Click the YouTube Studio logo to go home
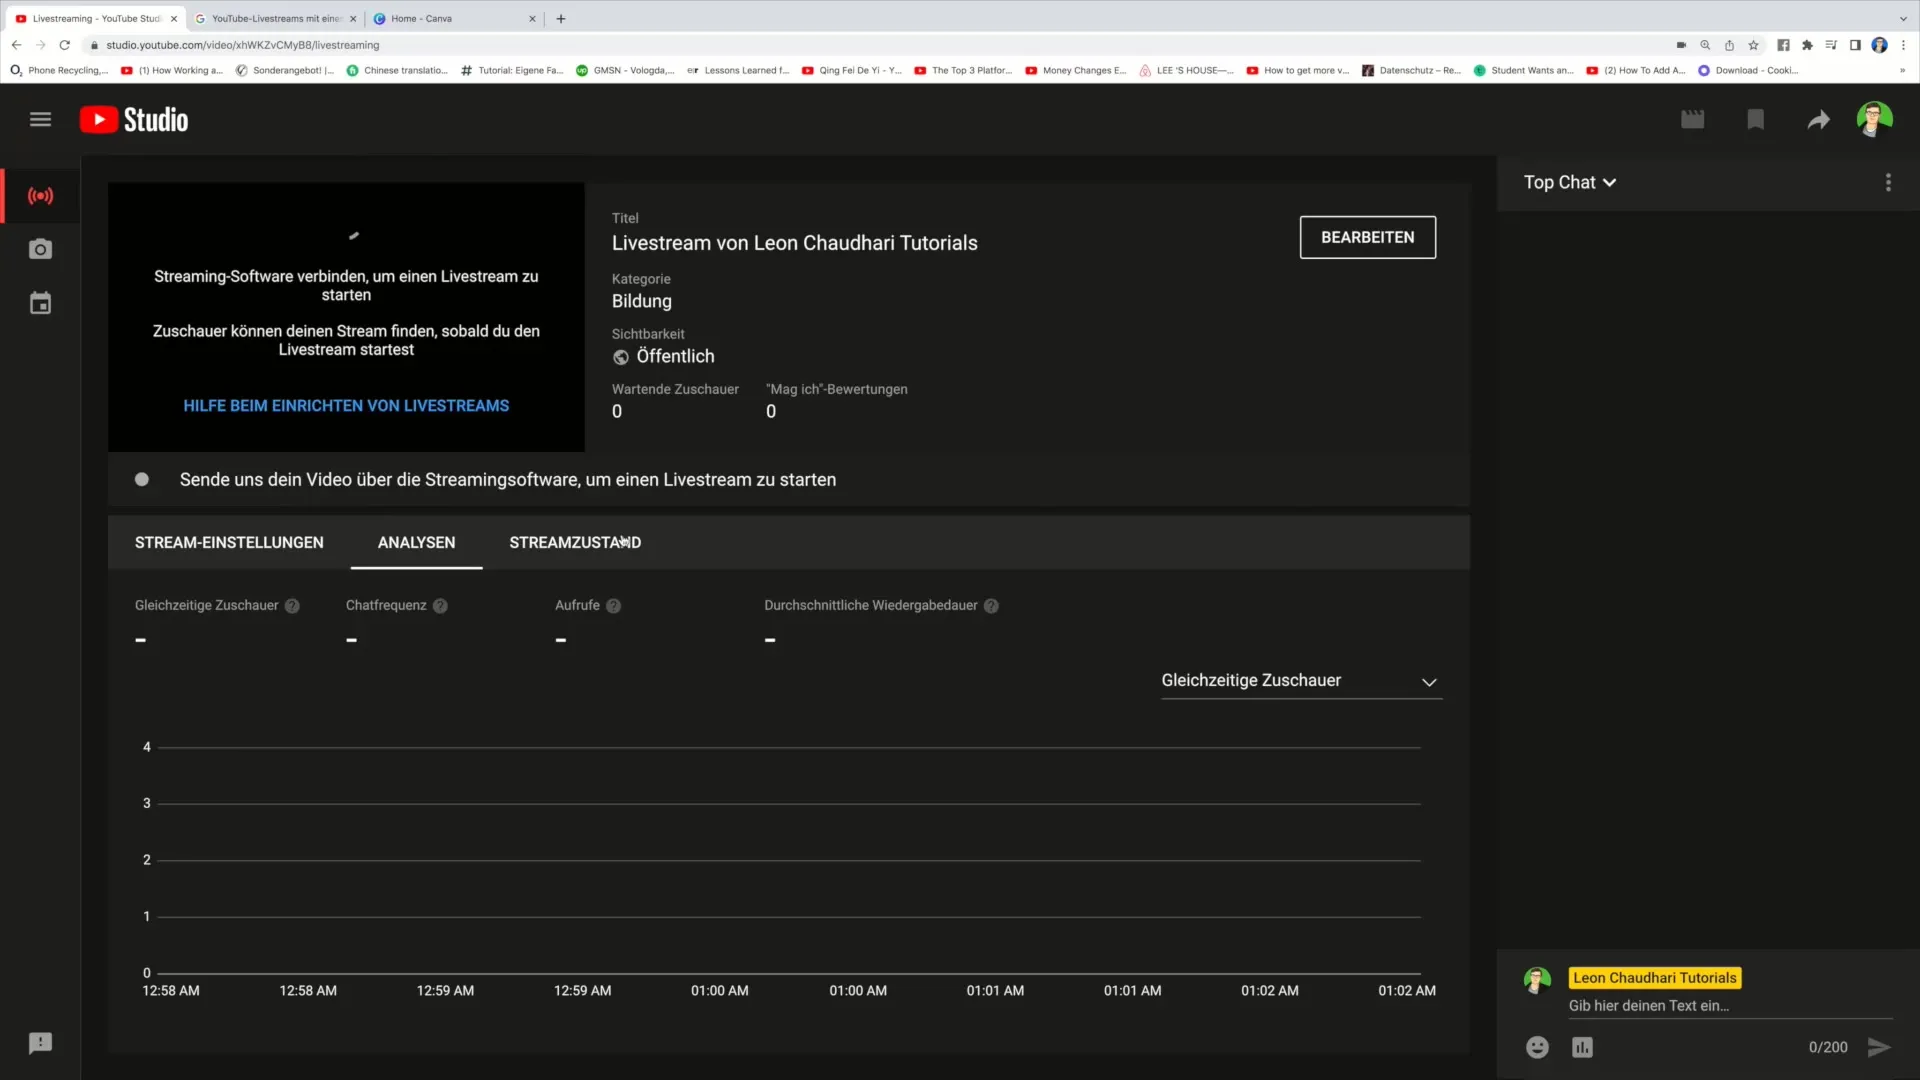Screen dimensions: 1920x1080 (133, 119)
